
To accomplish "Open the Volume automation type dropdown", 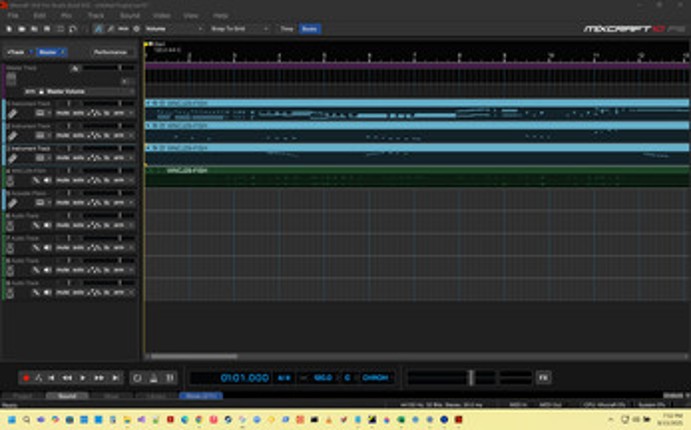I will tap(174, 29).
